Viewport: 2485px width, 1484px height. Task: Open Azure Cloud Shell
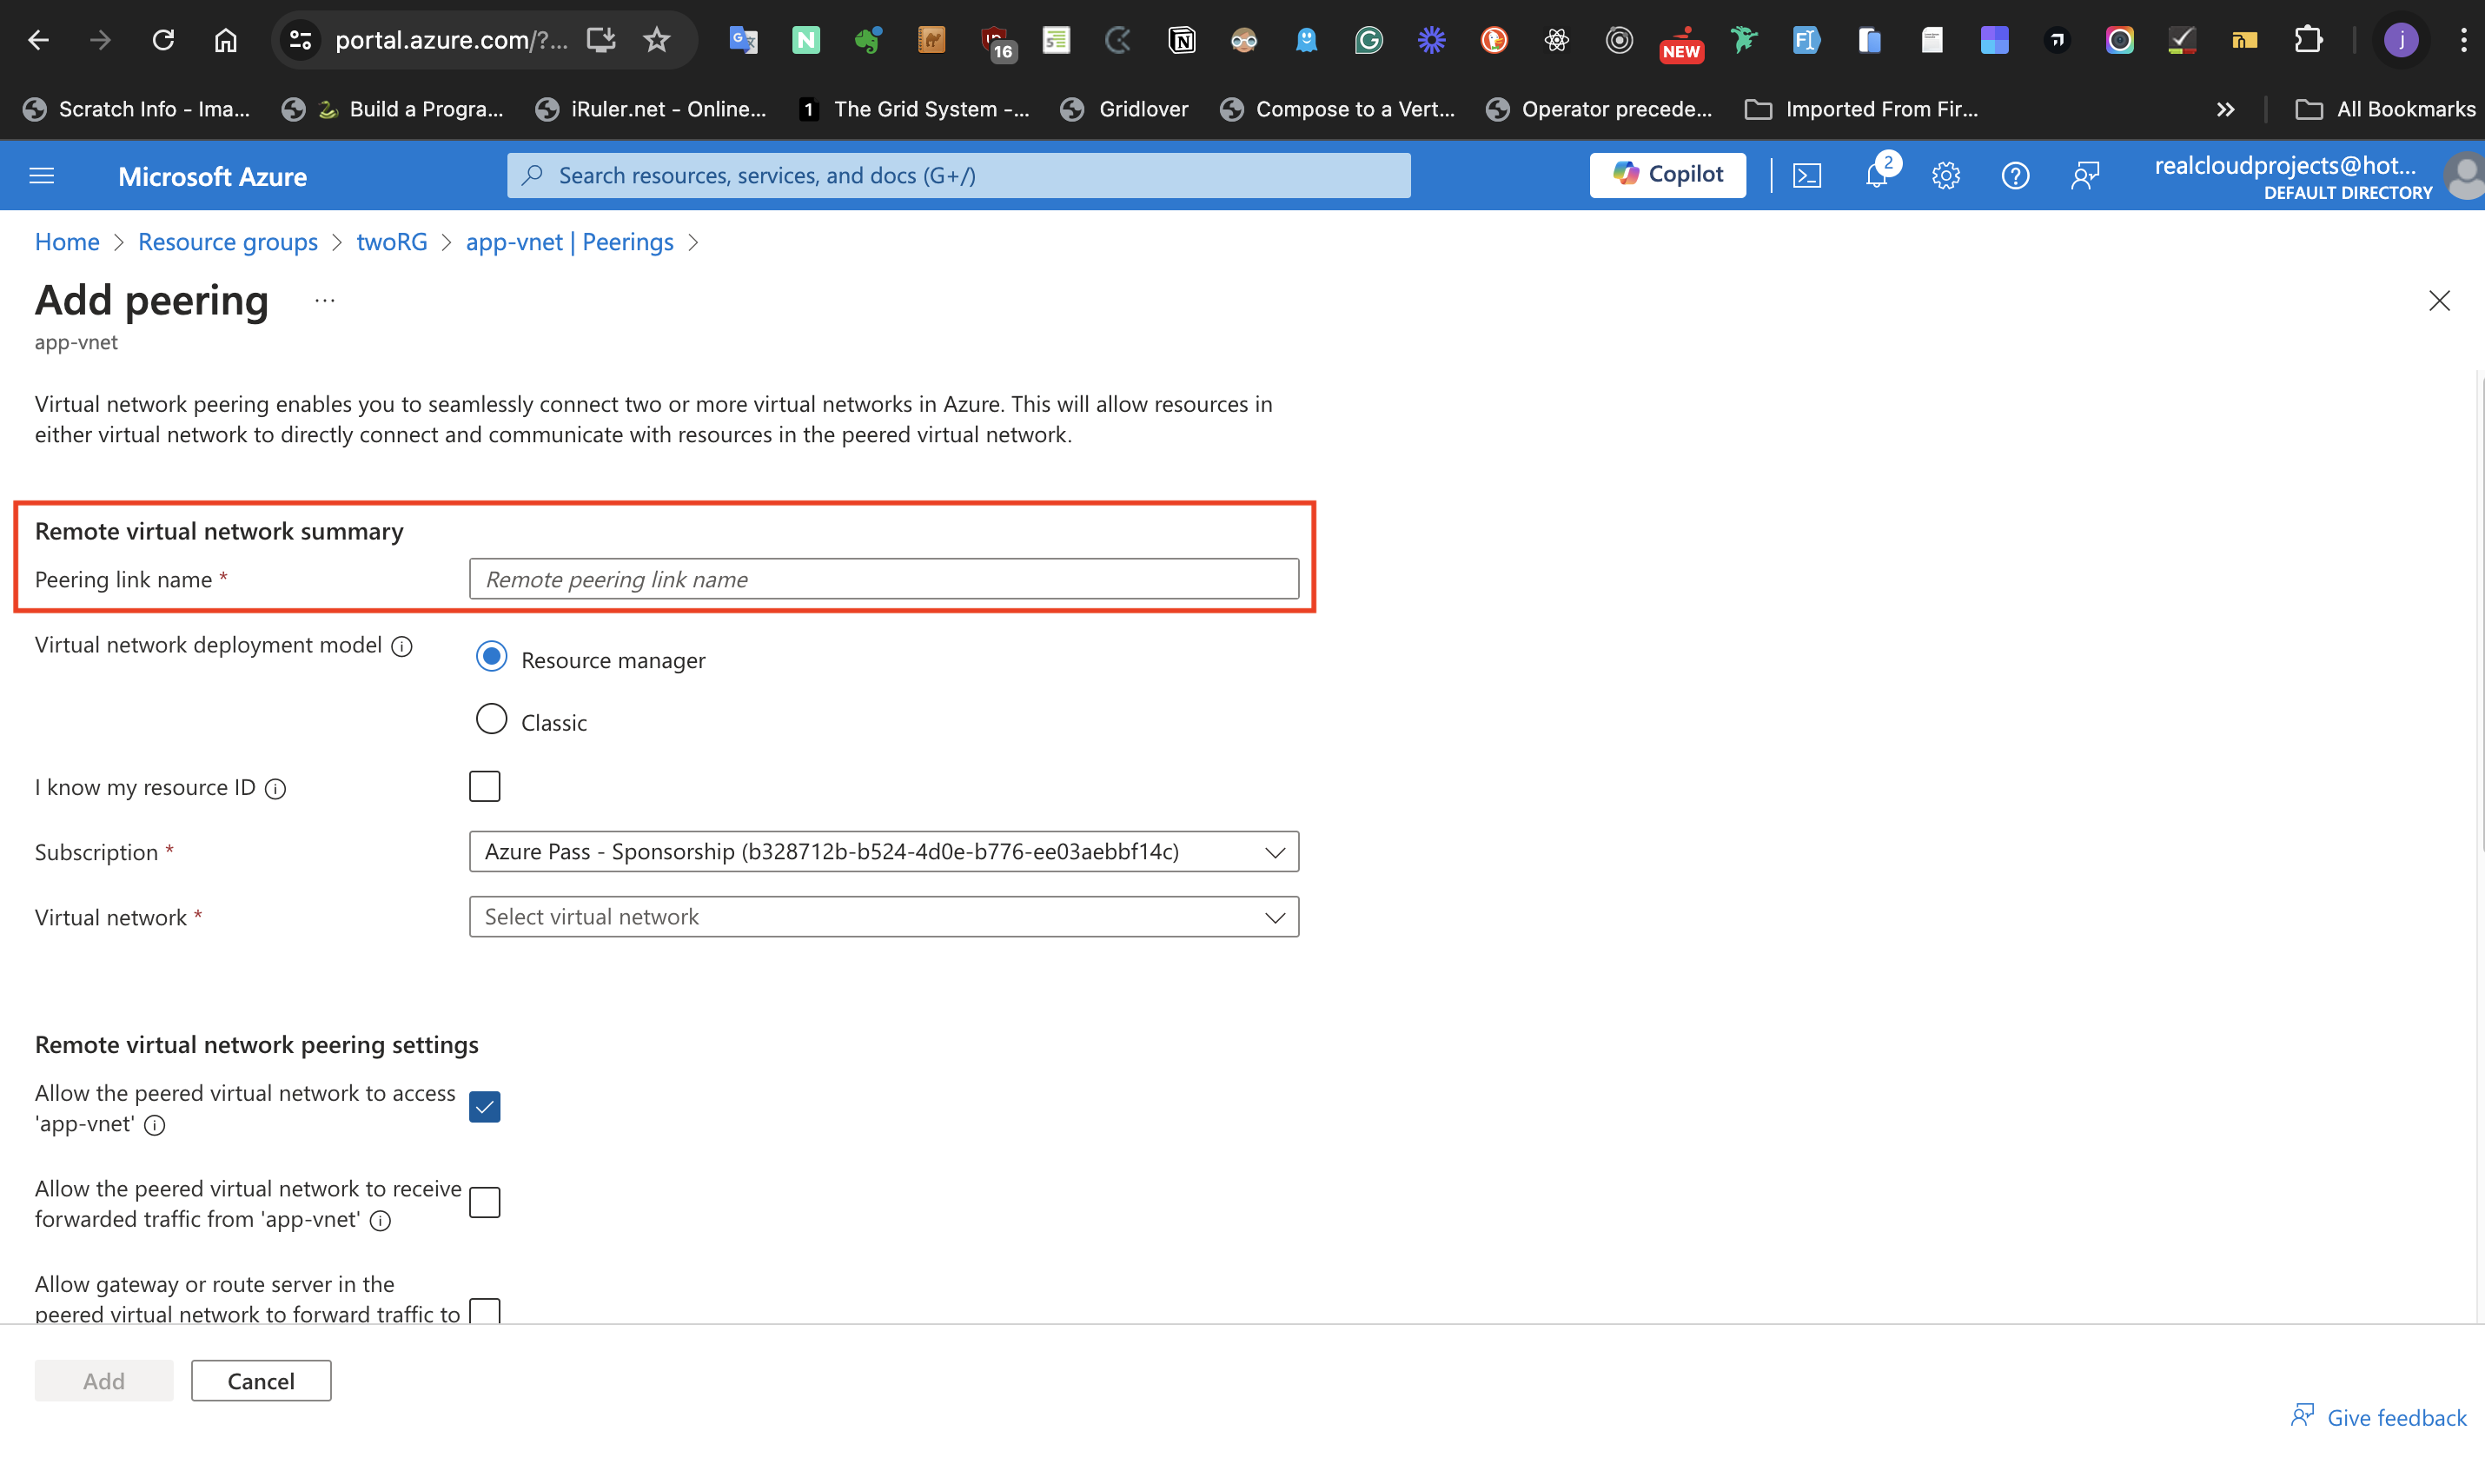1808,175
